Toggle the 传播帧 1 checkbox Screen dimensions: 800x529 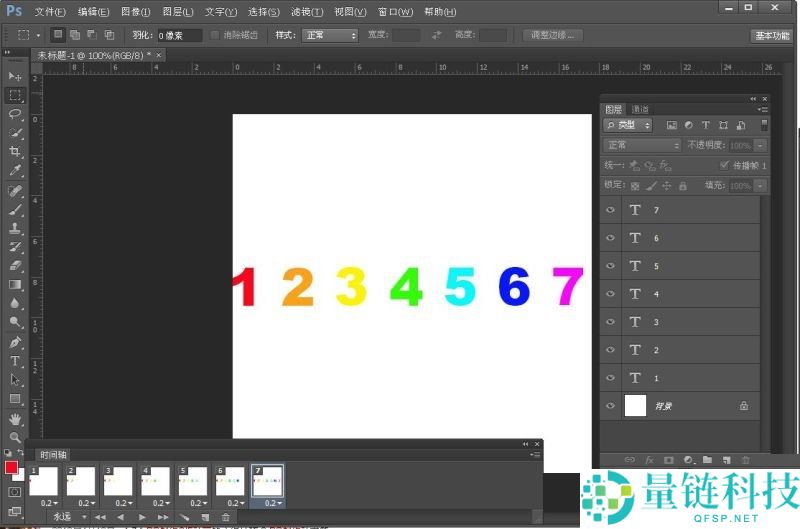[x=725, y=165]
